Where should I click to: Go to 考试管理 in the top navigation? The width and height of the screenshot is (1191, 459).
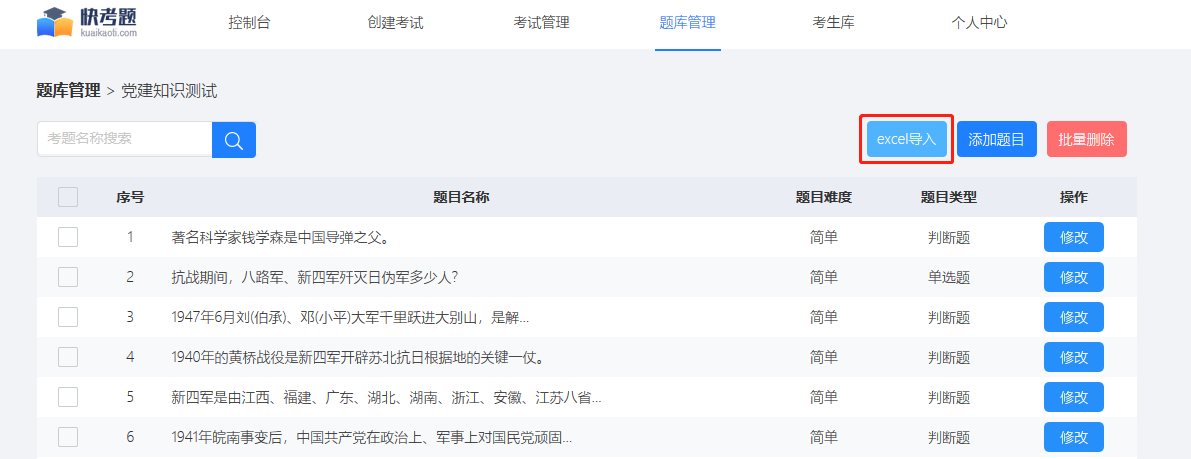click(x=541, y=23)
